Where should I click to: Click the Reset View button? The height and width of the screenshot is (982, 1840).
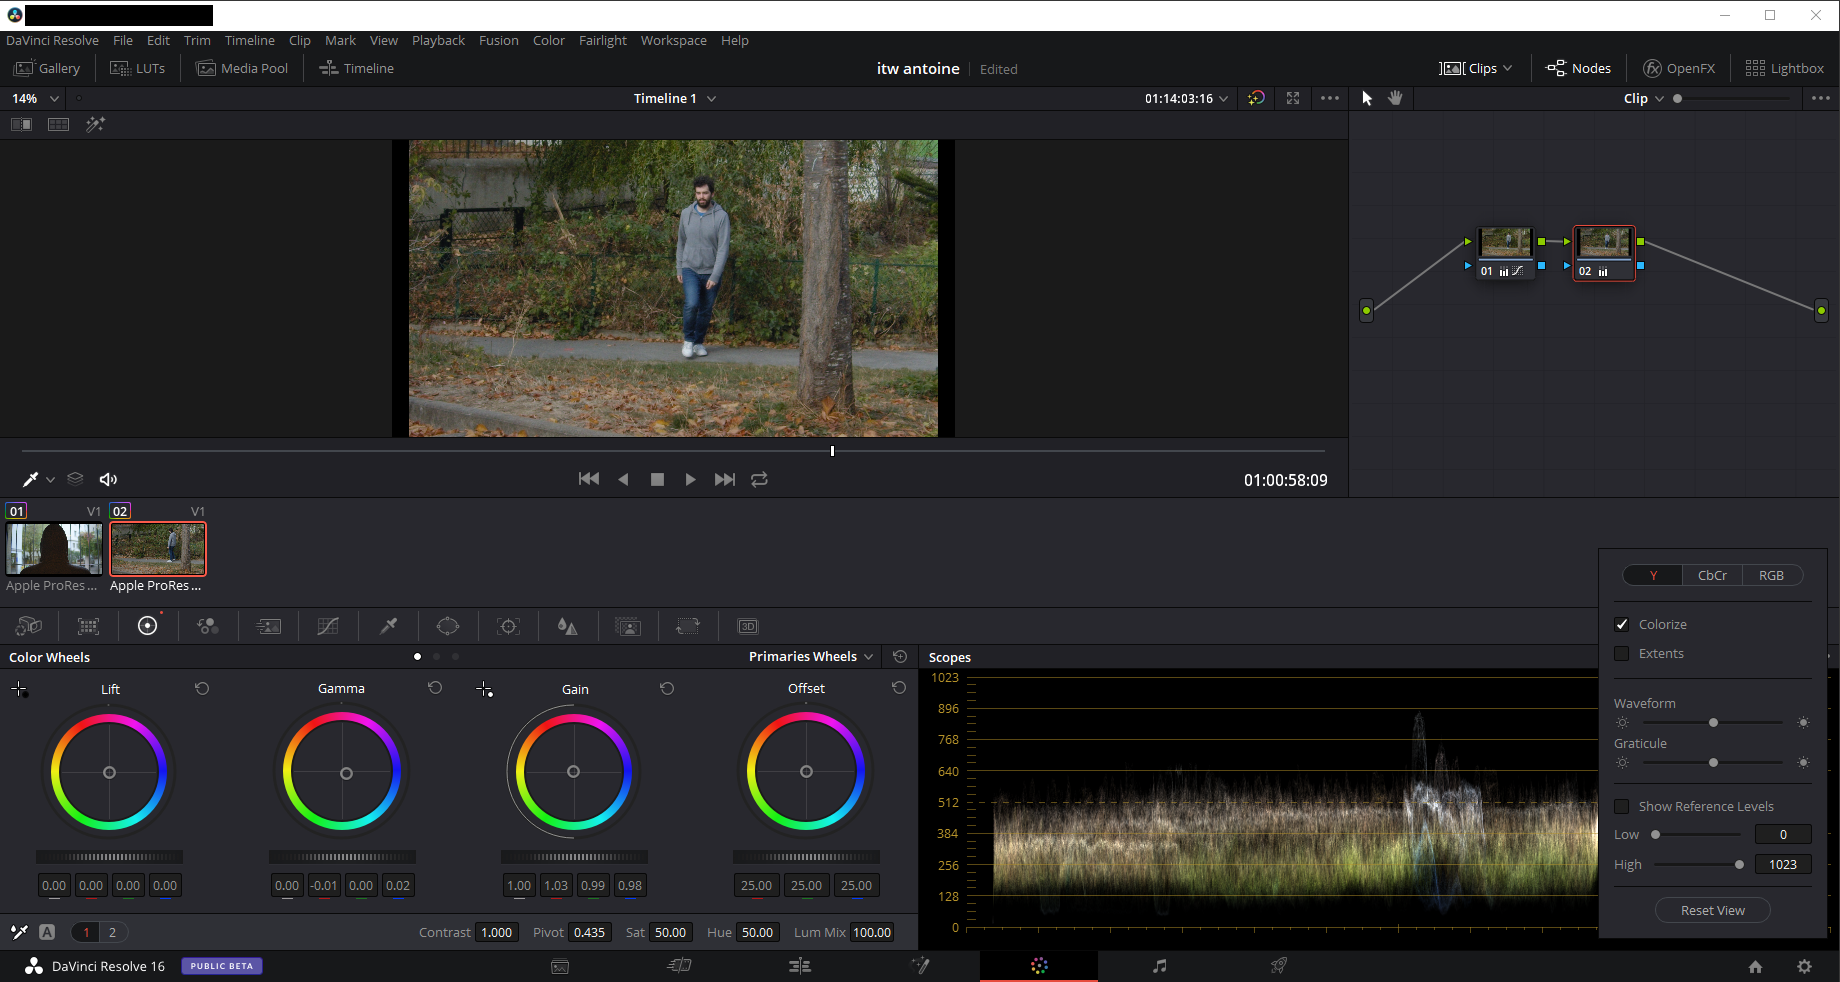pyautogui.click(x=1712, y=911)
